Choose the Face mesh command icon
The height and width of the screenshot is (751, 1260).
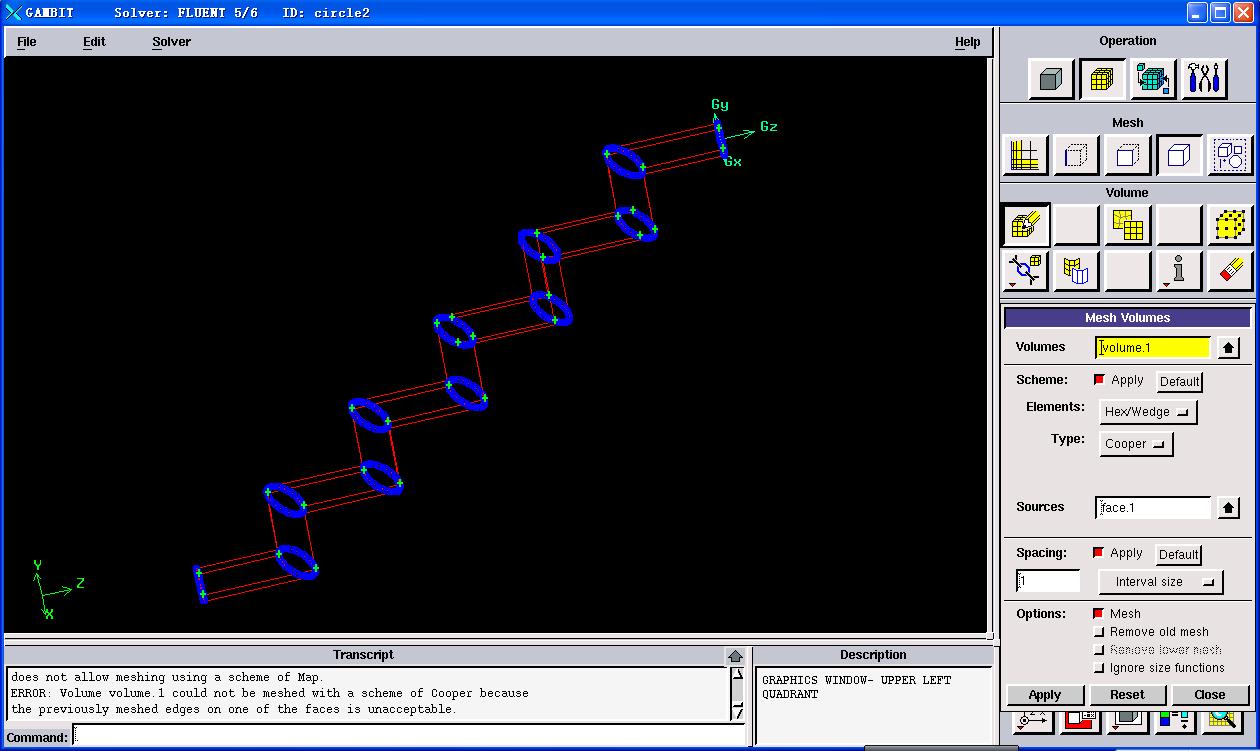tap(1127, 155)
